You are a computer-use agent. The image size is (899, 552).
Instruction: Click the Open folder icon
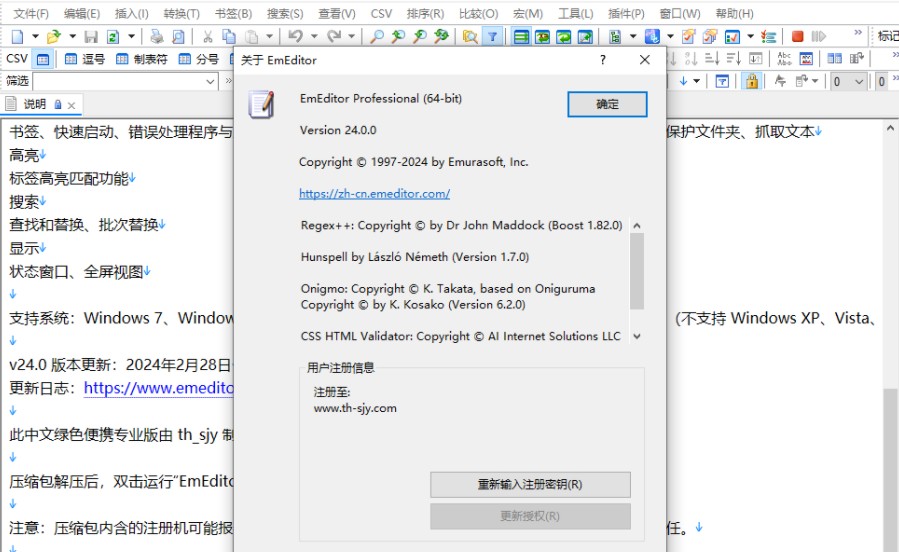click(x=53, y=37)
